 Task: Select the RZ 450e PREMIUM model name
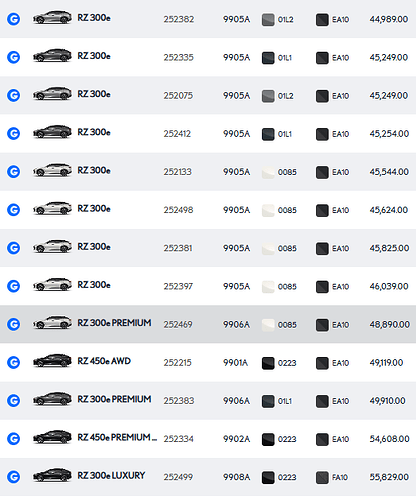[117, 437]
